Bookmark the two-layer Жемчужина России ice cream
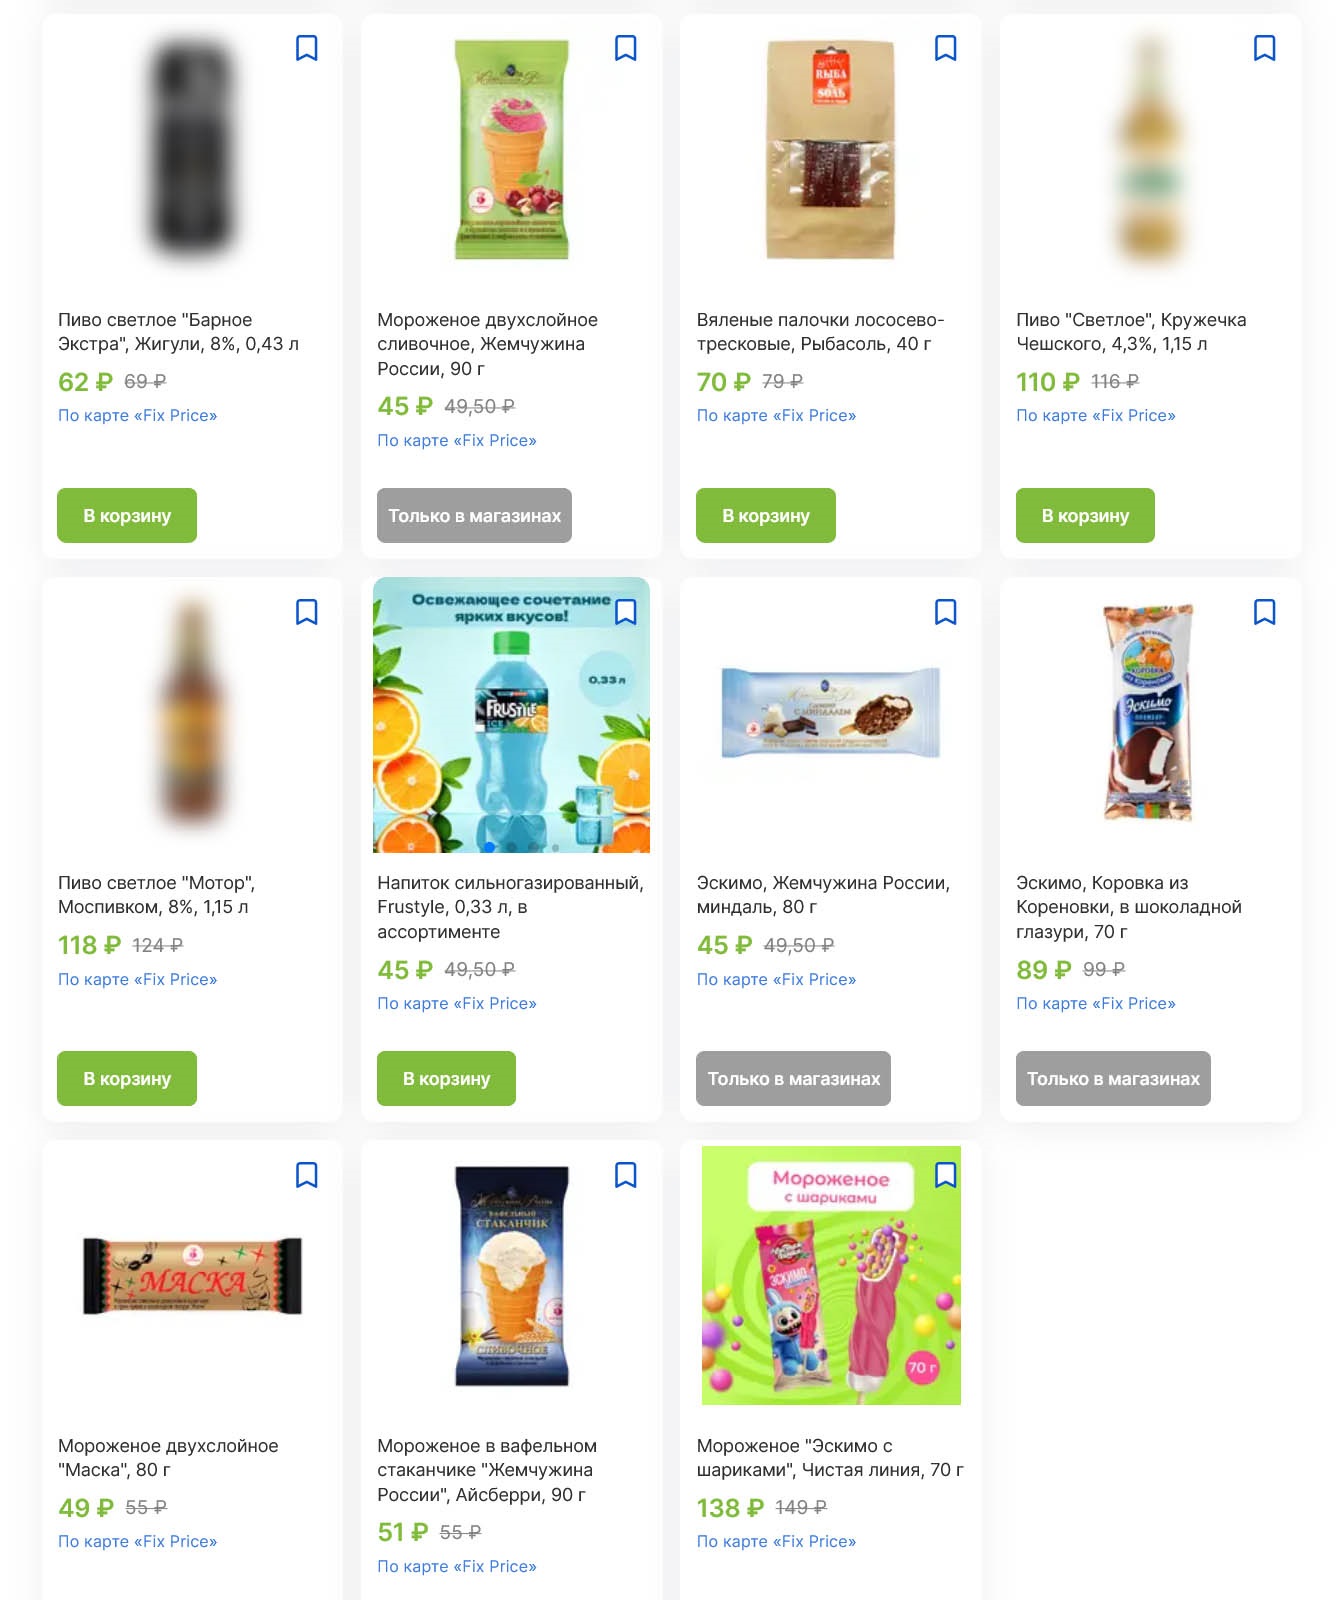The height and width of the screenshot is (1600, 1339). 626,48
